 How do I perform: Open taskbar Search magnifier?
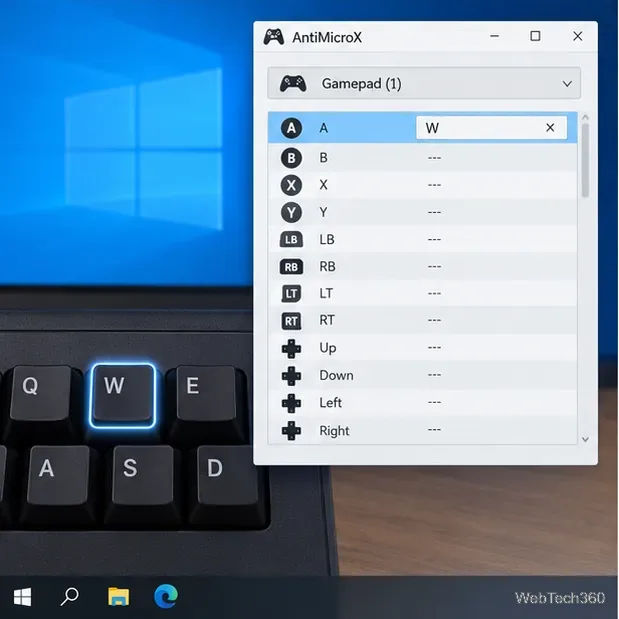pos(69,596)
